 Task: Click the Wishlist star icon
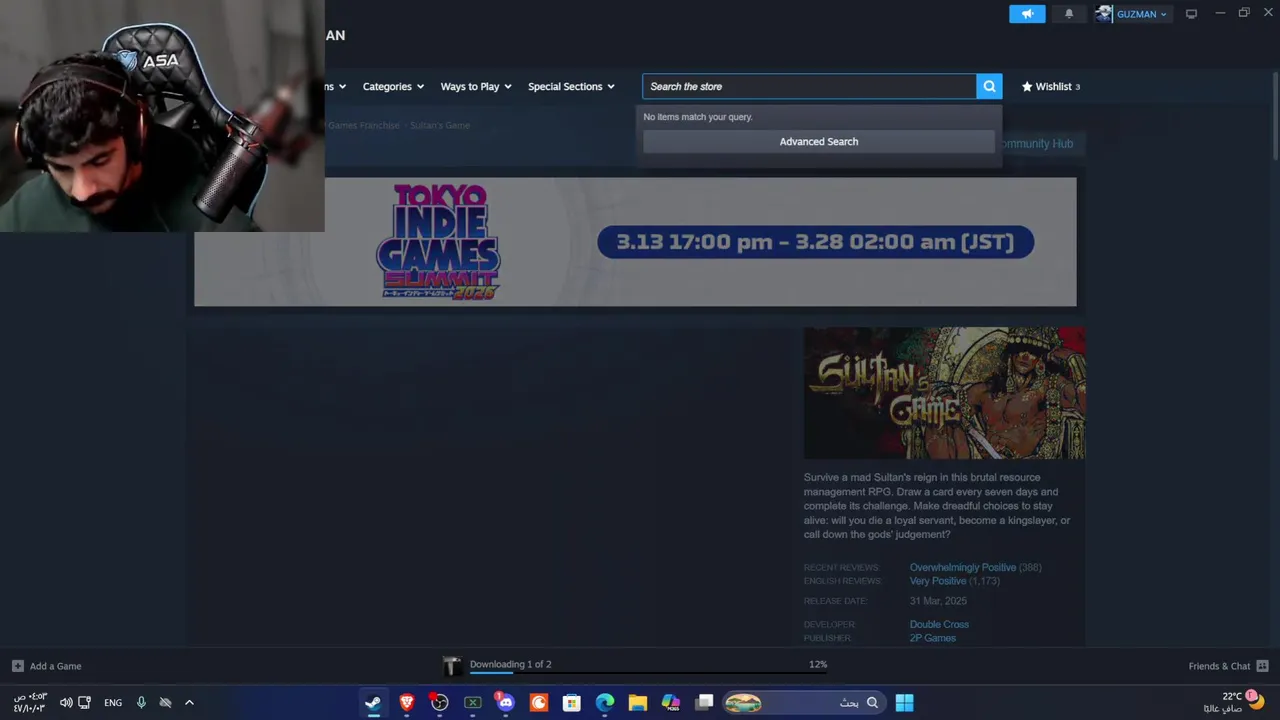click(x=1027, y=86)
